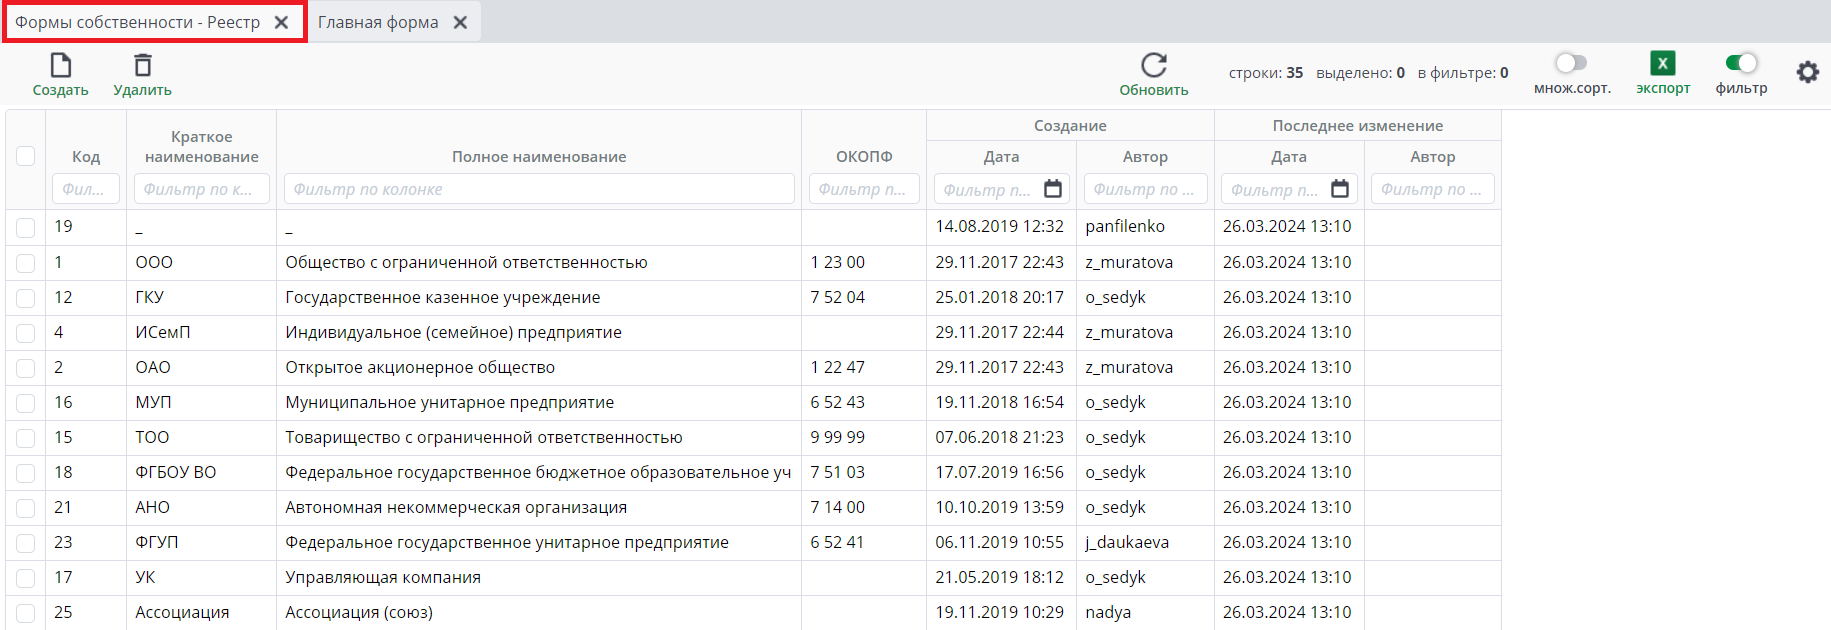Image resolution: width=1831 pixels, height=630 pixels.
Task: Click the Create new document icon
Action: click(x=60, y=66)
